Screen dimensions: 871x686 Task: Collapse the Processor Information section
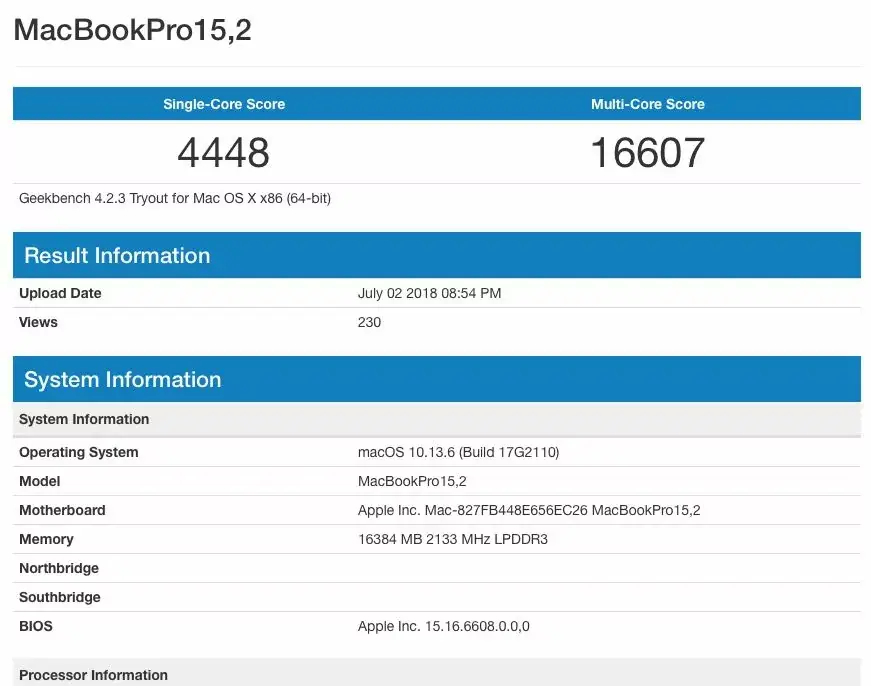point(93,675)
